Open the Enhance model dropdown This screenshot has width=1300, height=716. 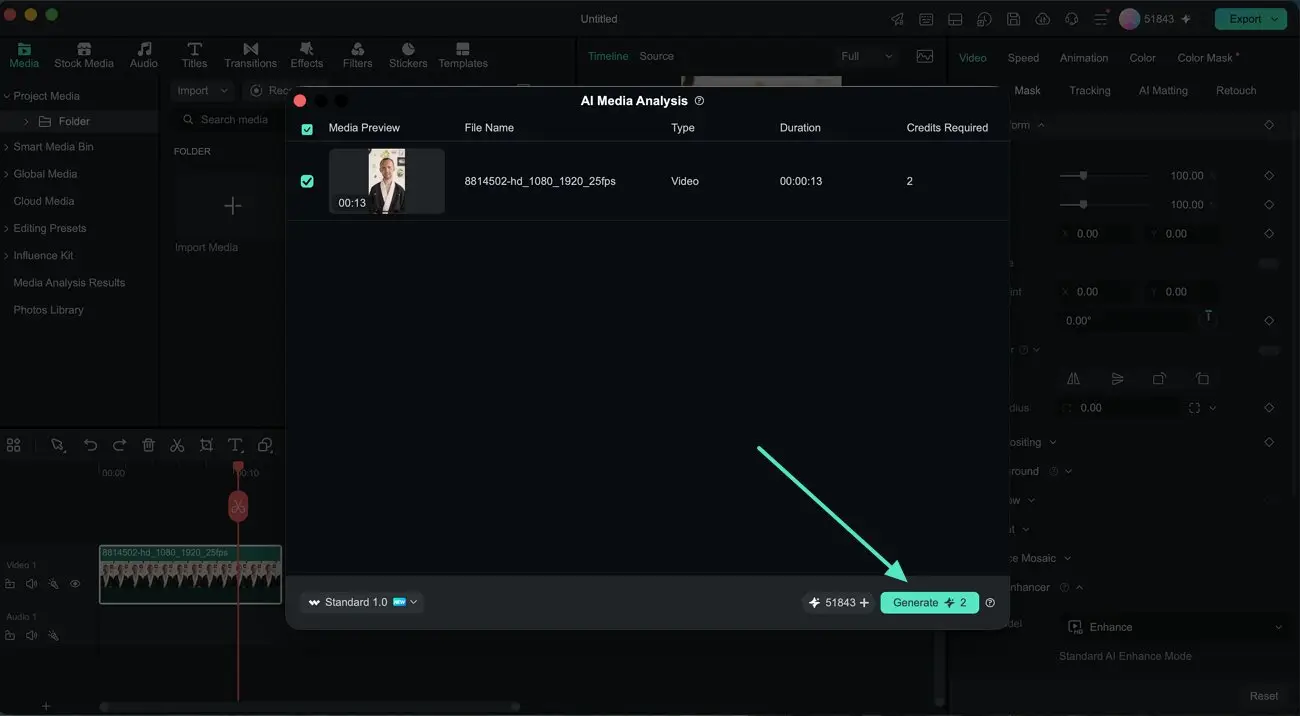[1174, 627]
